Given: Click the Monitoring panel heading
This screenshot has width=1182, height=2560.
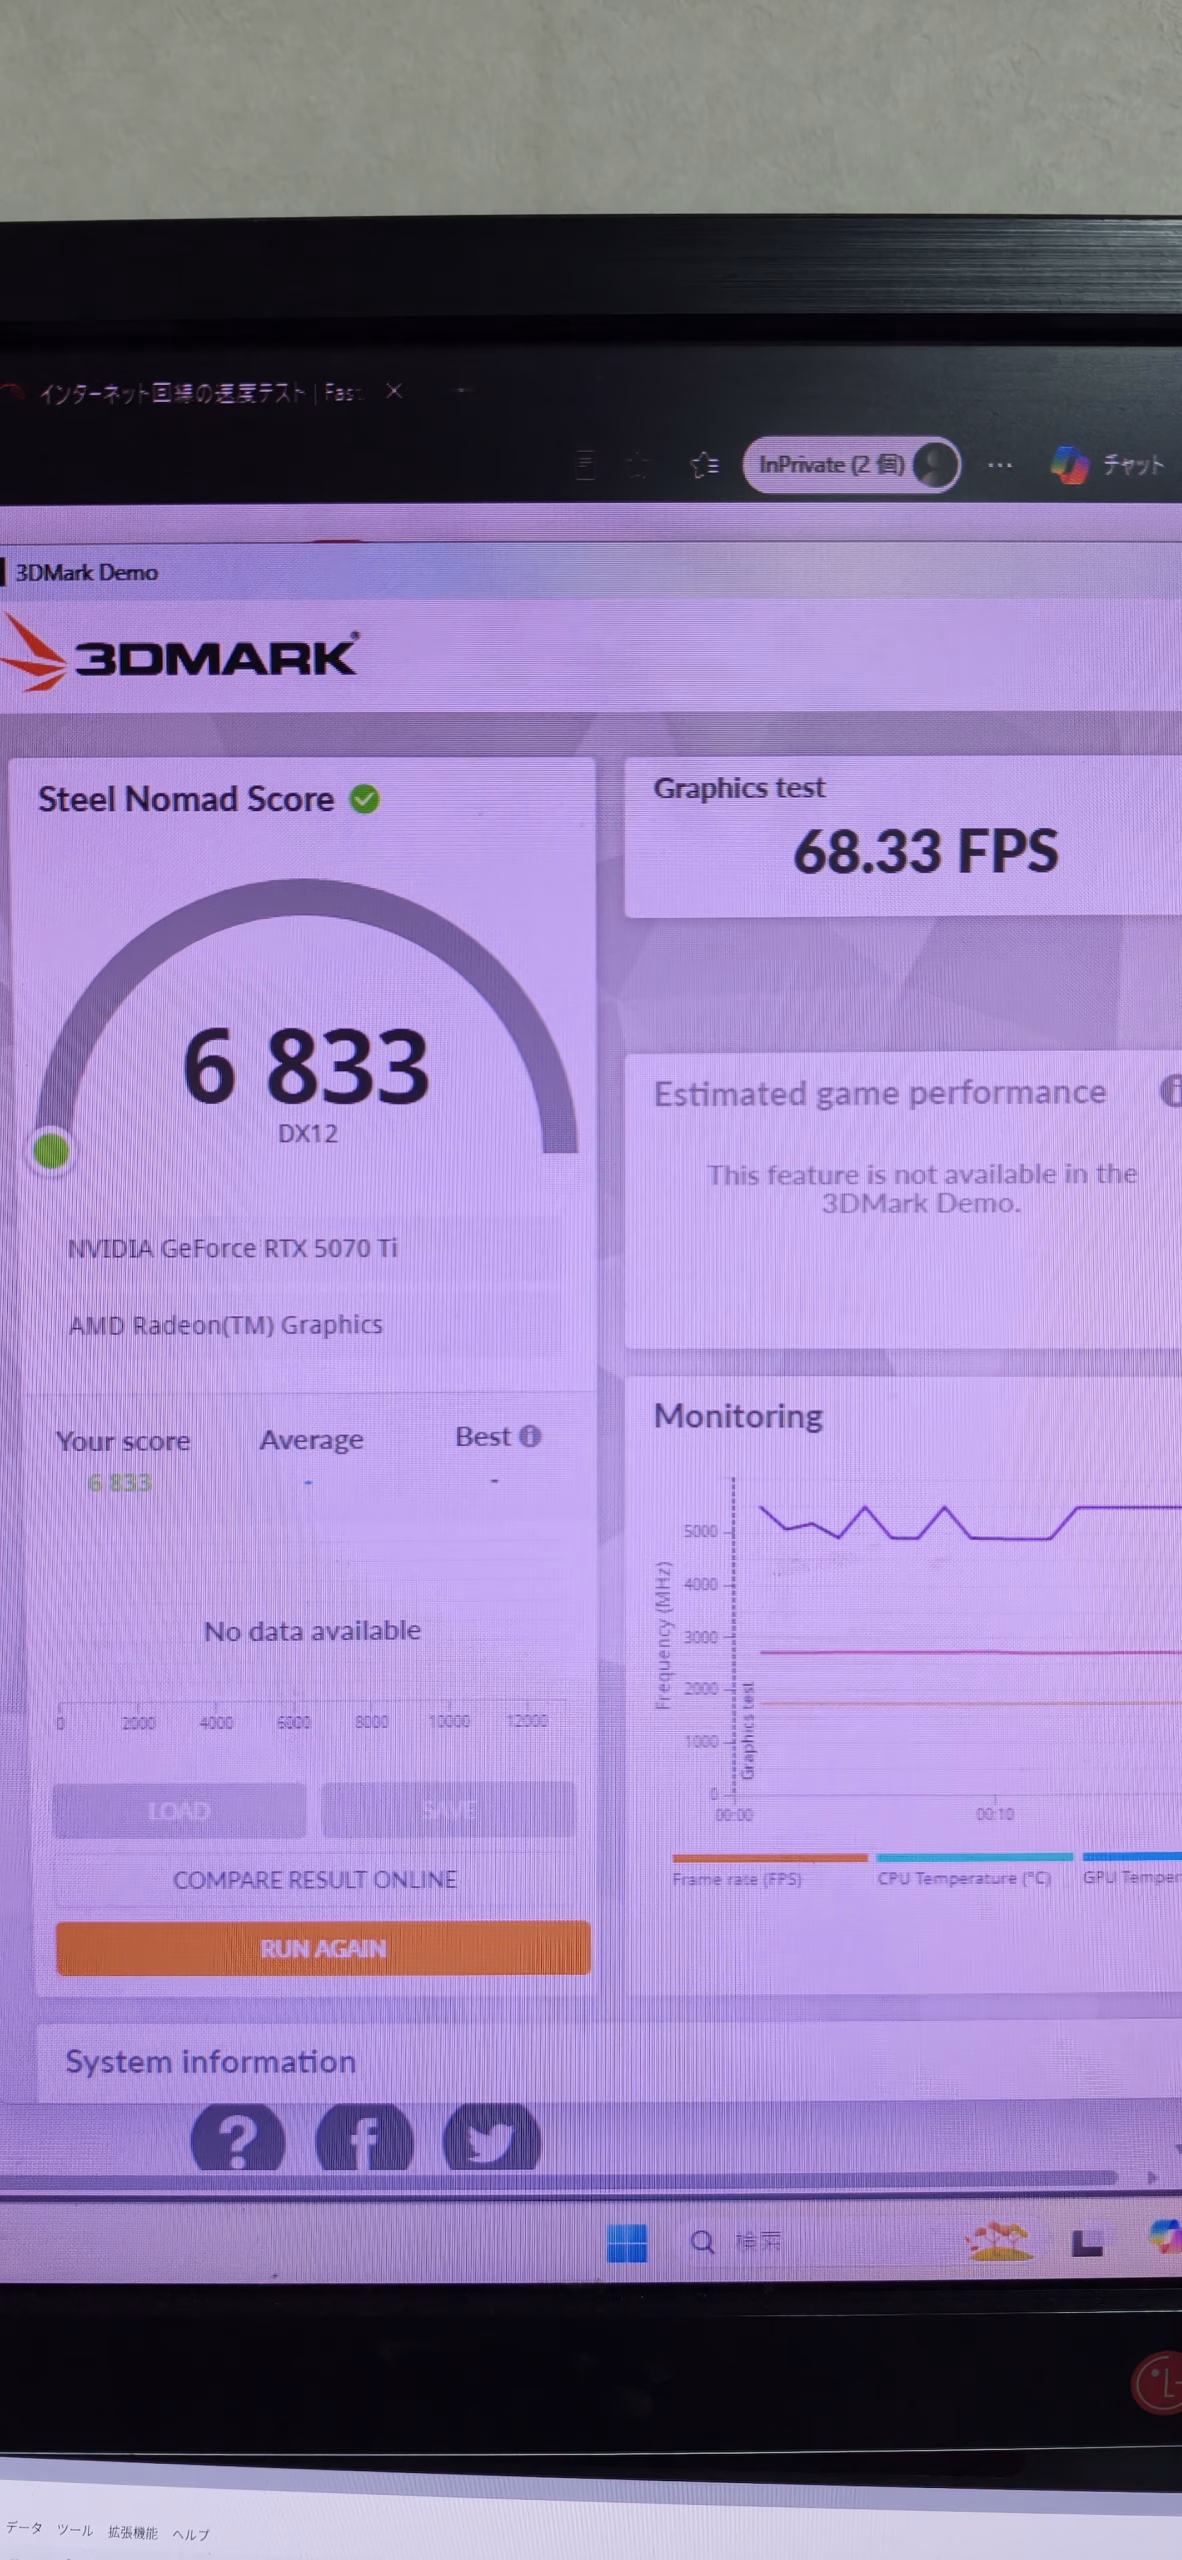Looking at the screenshot, I should point(738,1416).
